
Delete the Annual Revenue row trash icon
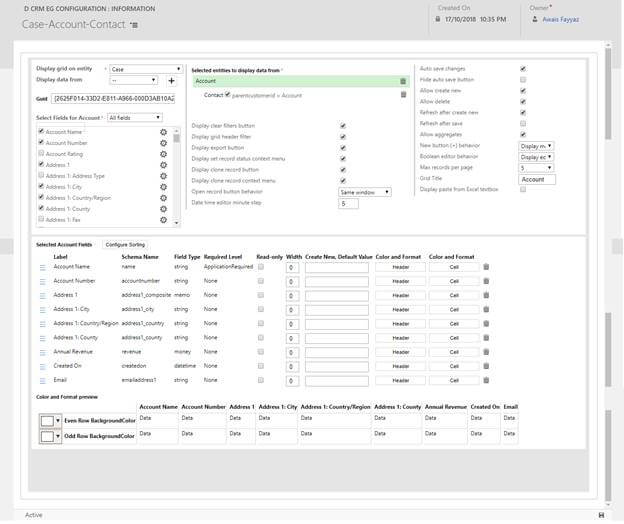click(486, 352)
